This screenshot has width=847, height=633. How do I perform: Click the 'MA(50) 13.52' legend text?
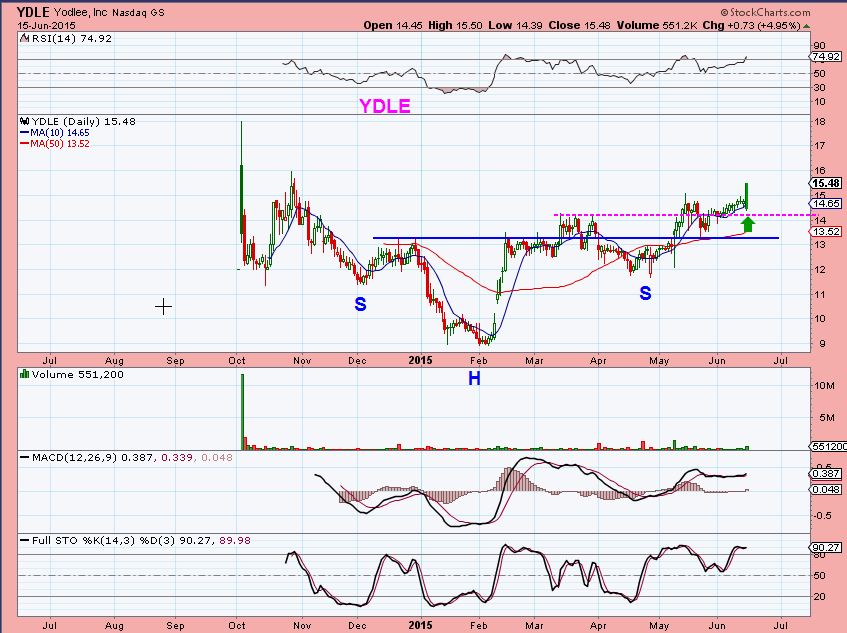coord(60,144)
